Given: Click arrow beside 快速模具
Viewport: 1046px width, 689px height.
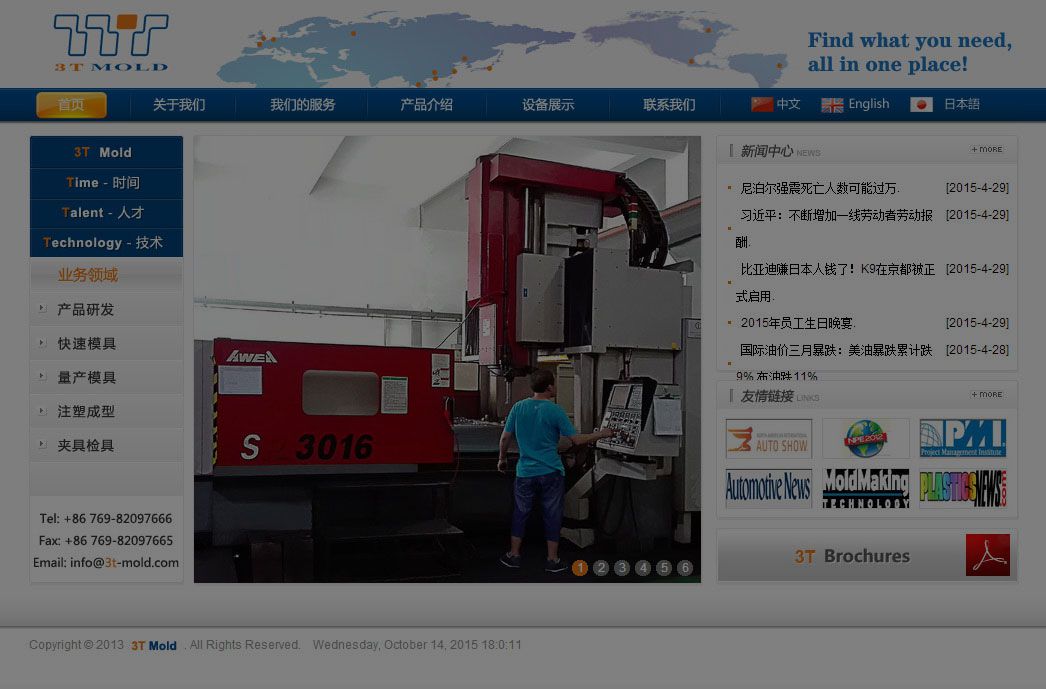Looking at the screenshot, I should (x=42, y=342).
